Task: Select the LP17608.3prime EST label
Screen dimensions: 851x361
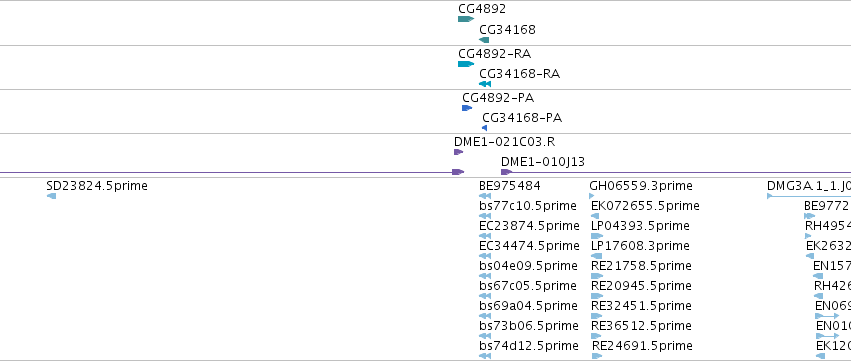Action: 640,246
